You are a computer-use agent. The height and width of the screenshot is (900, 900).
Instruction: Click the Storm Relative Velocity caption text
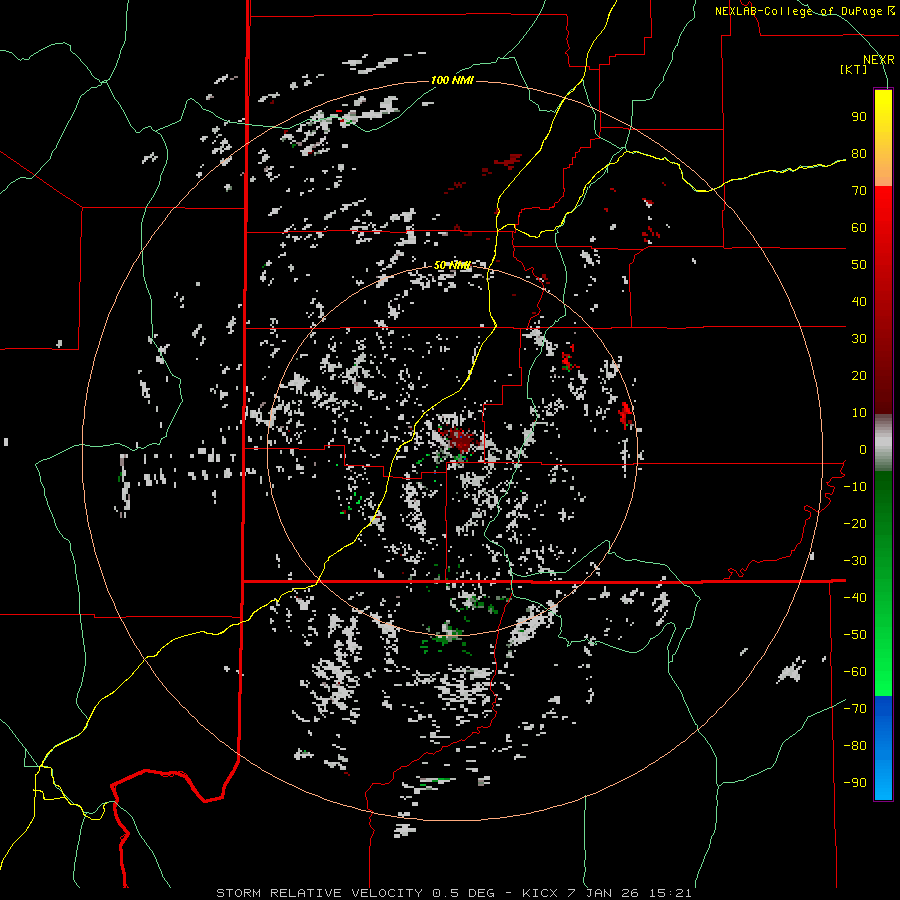453,893
